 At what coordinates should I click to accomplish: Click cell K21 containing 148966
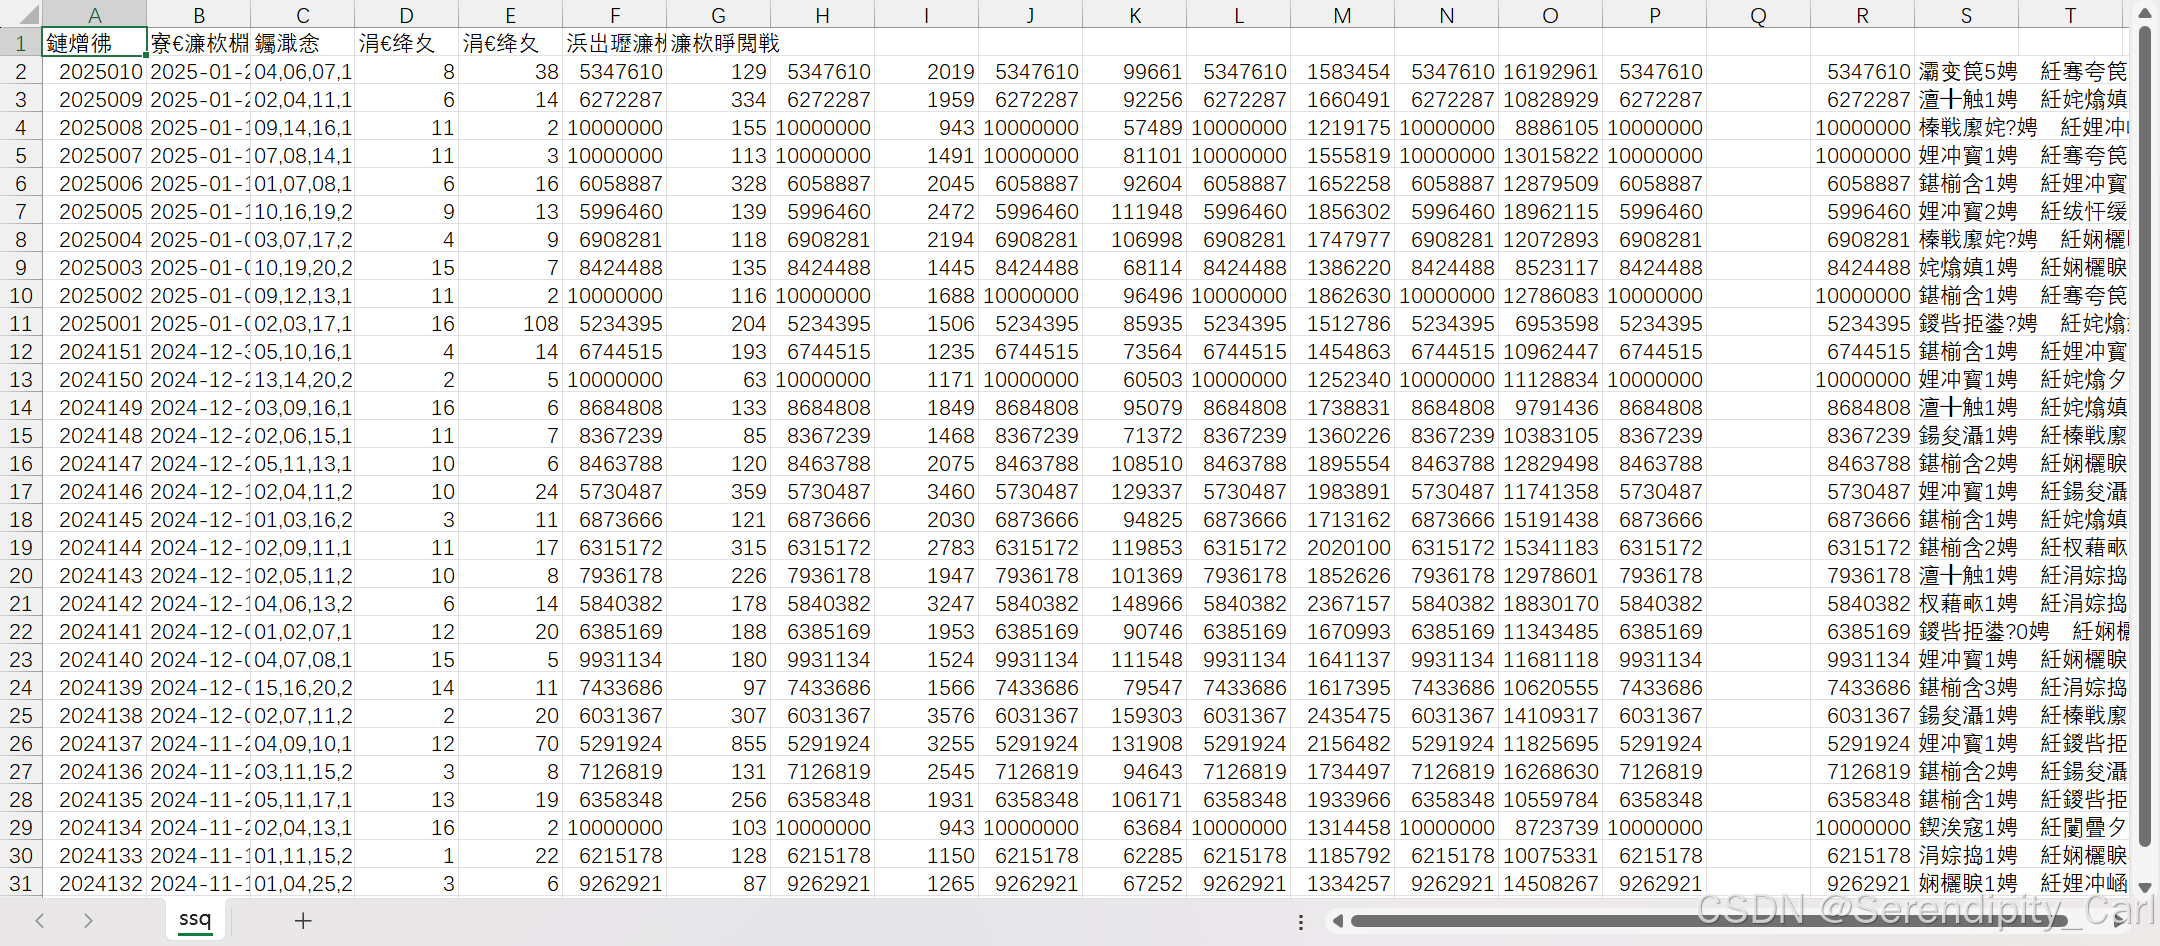tap(1135, 603)
